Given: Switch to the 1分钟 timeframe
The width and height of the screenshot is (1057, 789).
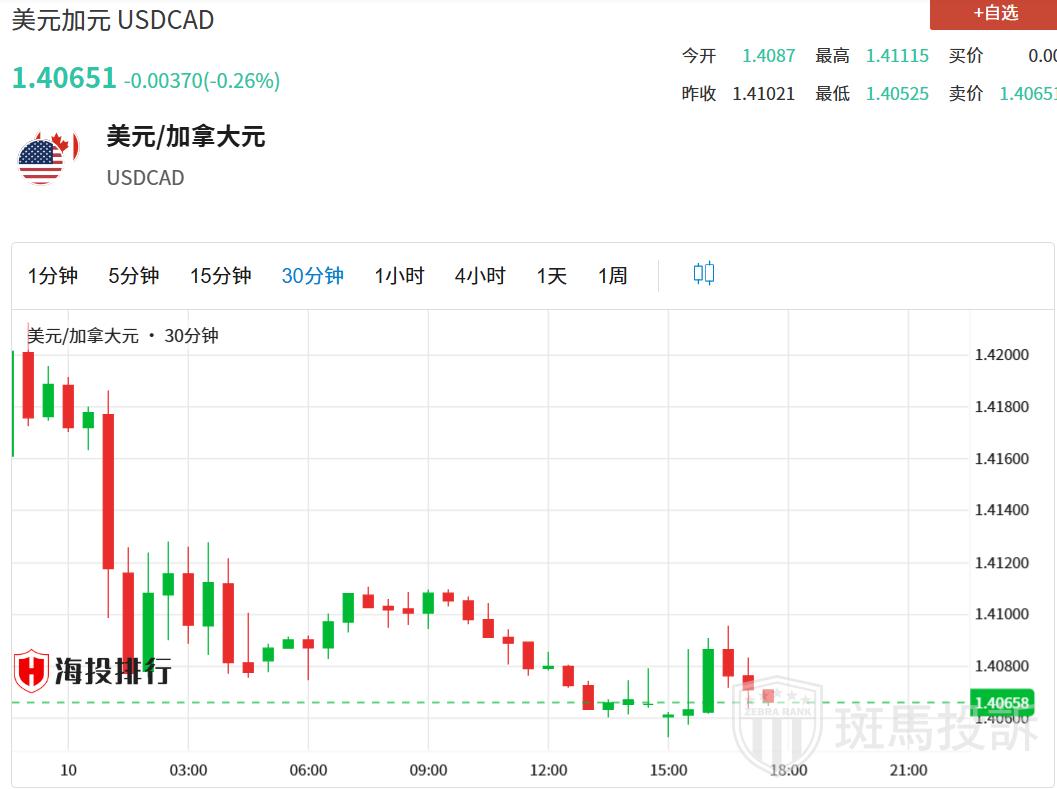Looking at the screenshot, I should (x=53, y=276).
